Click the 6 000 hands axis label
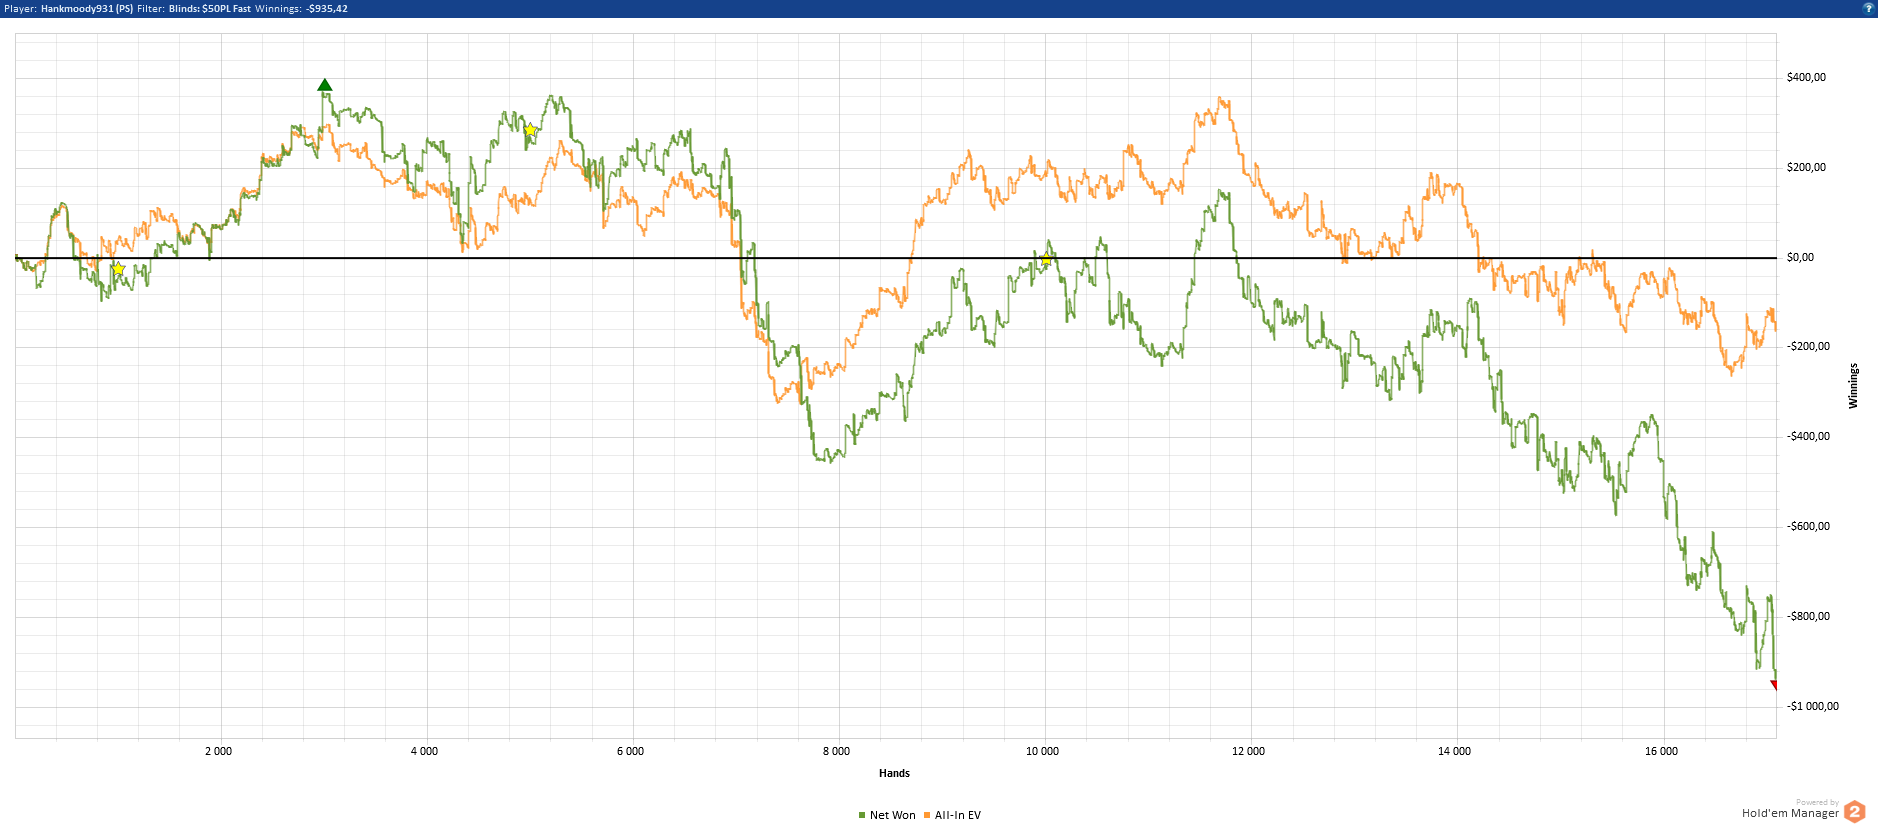The width and height of the screenshot is (1878, 828). [630, 751]
